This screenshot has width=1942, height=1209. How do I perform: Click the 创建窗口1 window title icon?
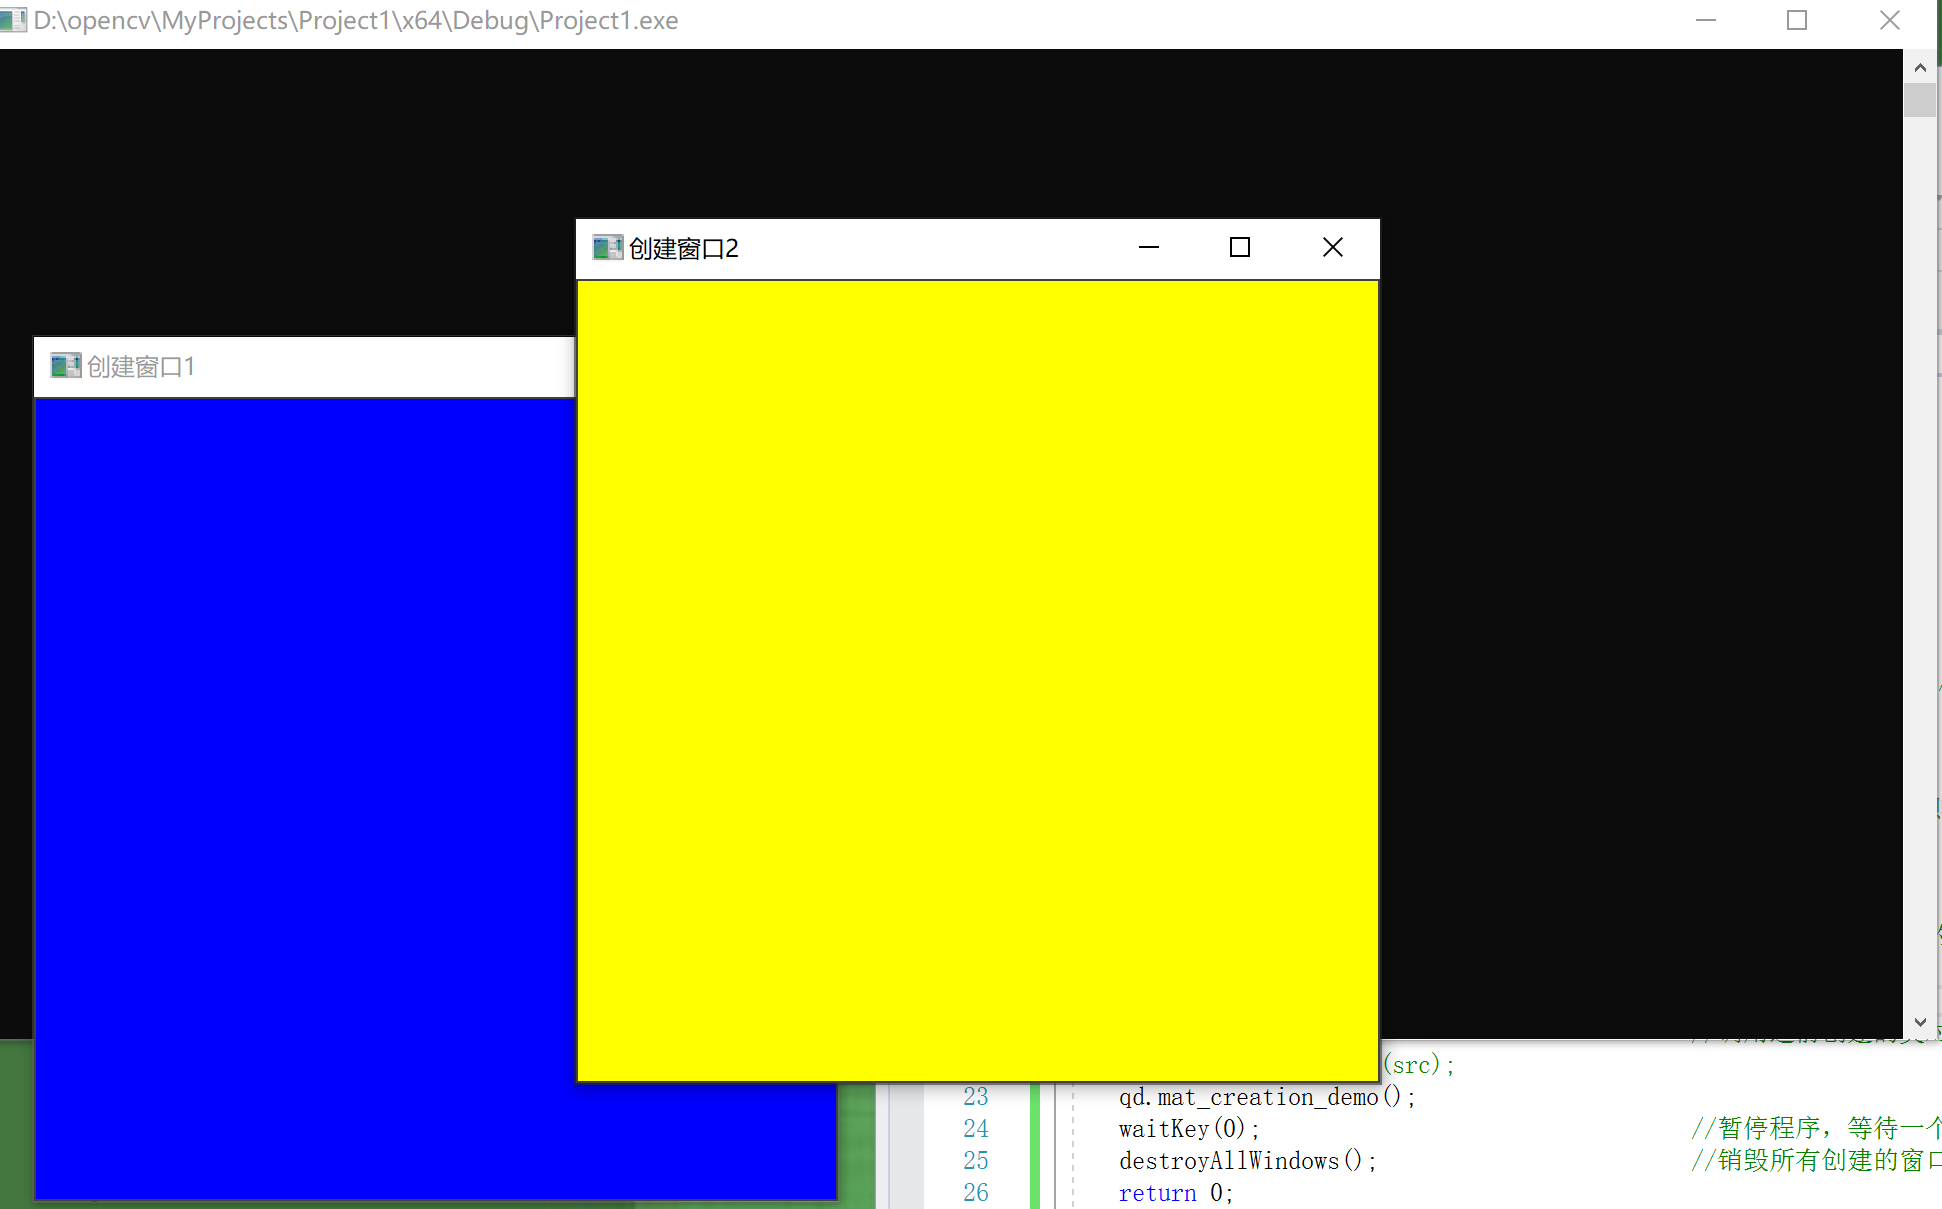point(66,366)
